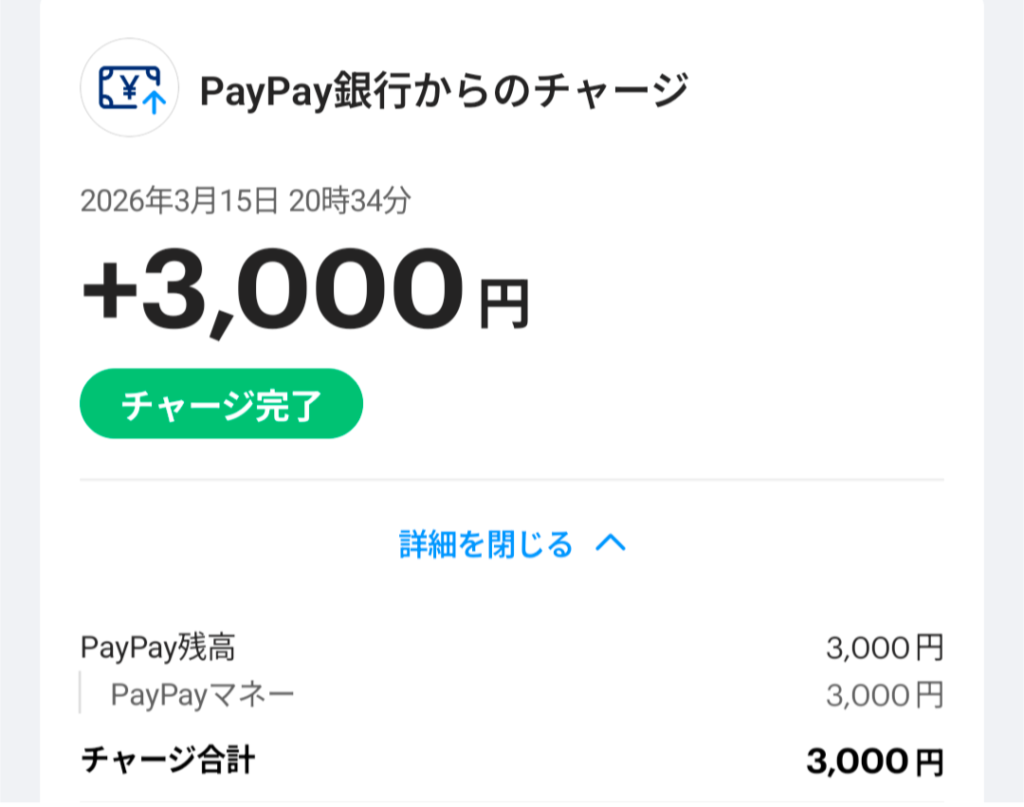Click the PayPay残高 value of 3,000円
Viewport: 1024px width, 807px height.
click(884, 648)
